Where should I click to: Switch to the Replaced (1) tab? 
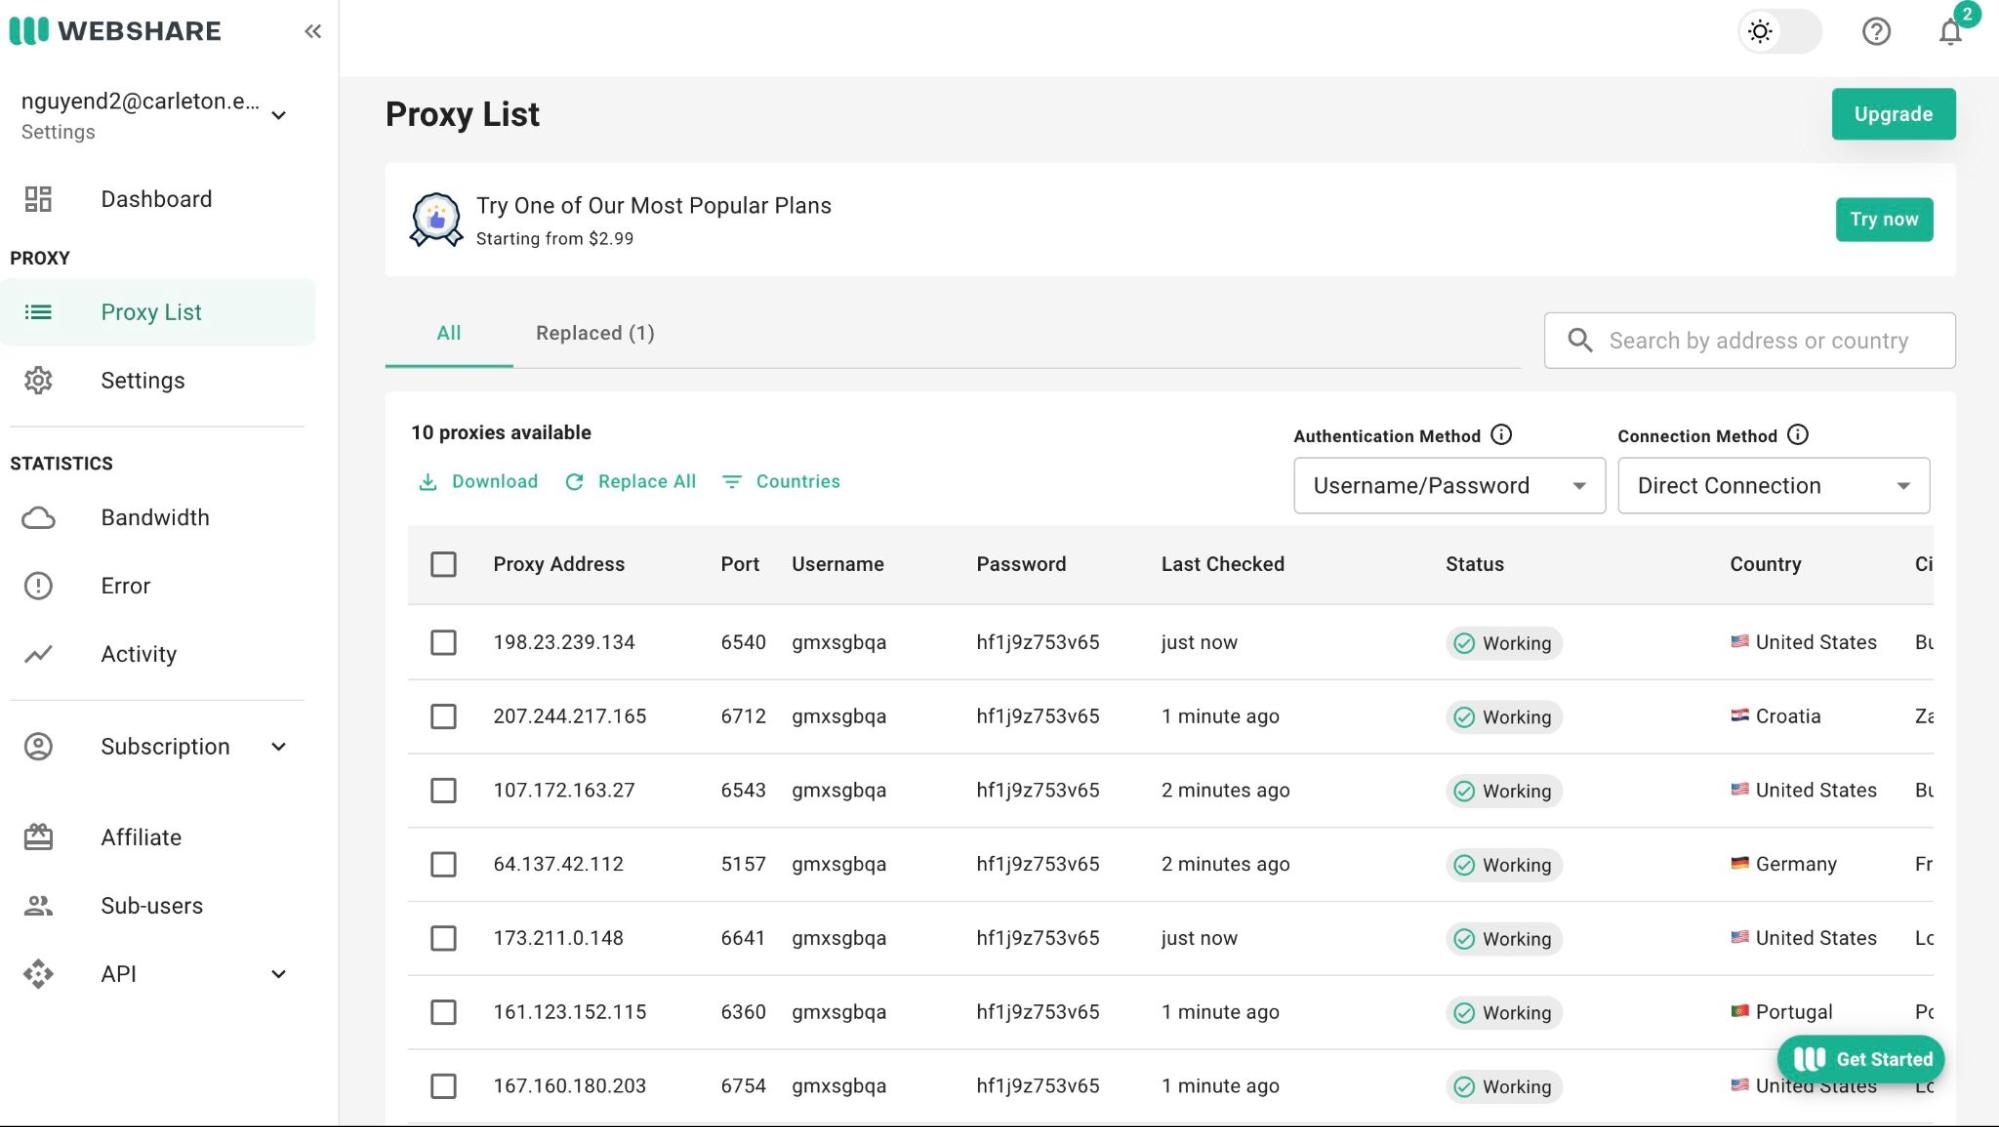click(595, 334)
